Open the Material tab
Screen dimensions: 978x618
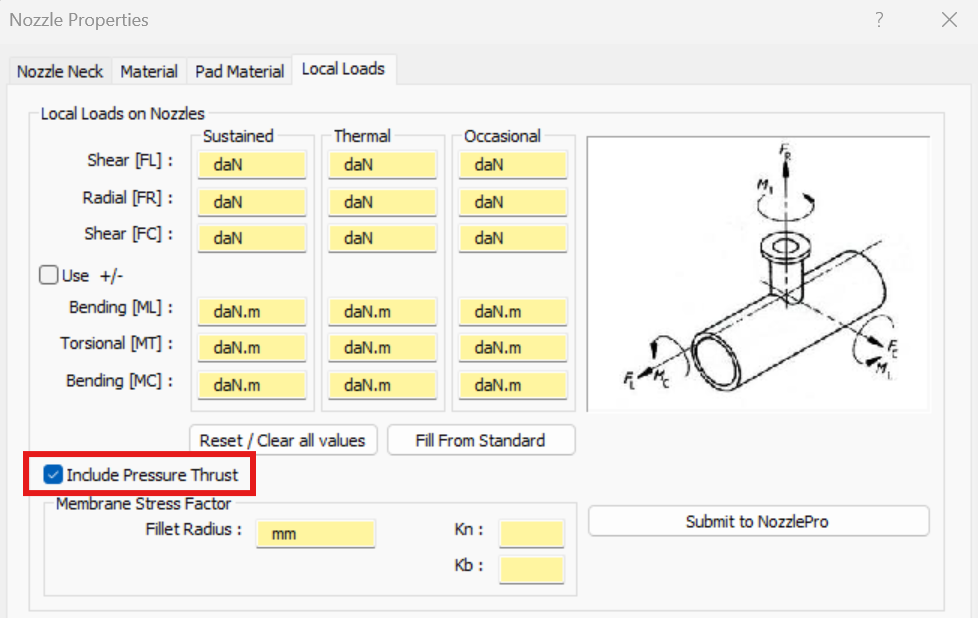tap(148, 71)
